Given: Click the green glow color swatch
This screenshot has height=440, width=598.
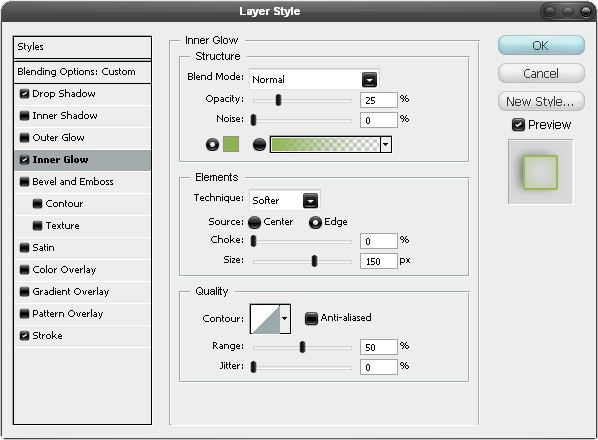Looking at the screenshot, I should [231, 144].
